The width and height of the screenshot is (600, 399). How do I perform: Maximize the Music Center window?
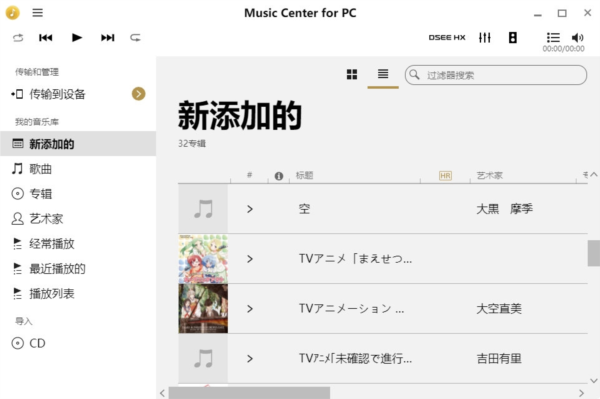point(562,13)
